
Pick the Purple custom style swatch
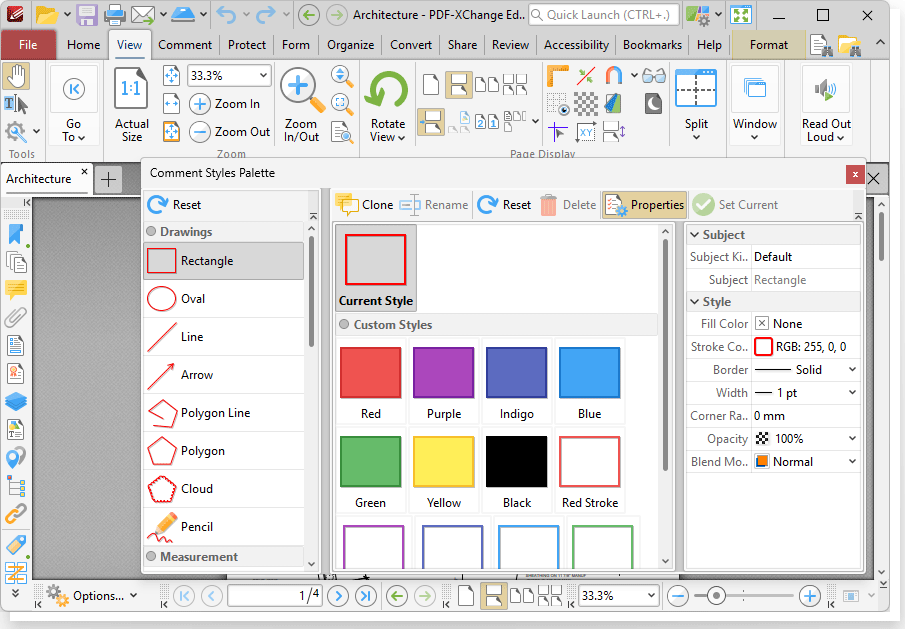(x=444, y=382)
